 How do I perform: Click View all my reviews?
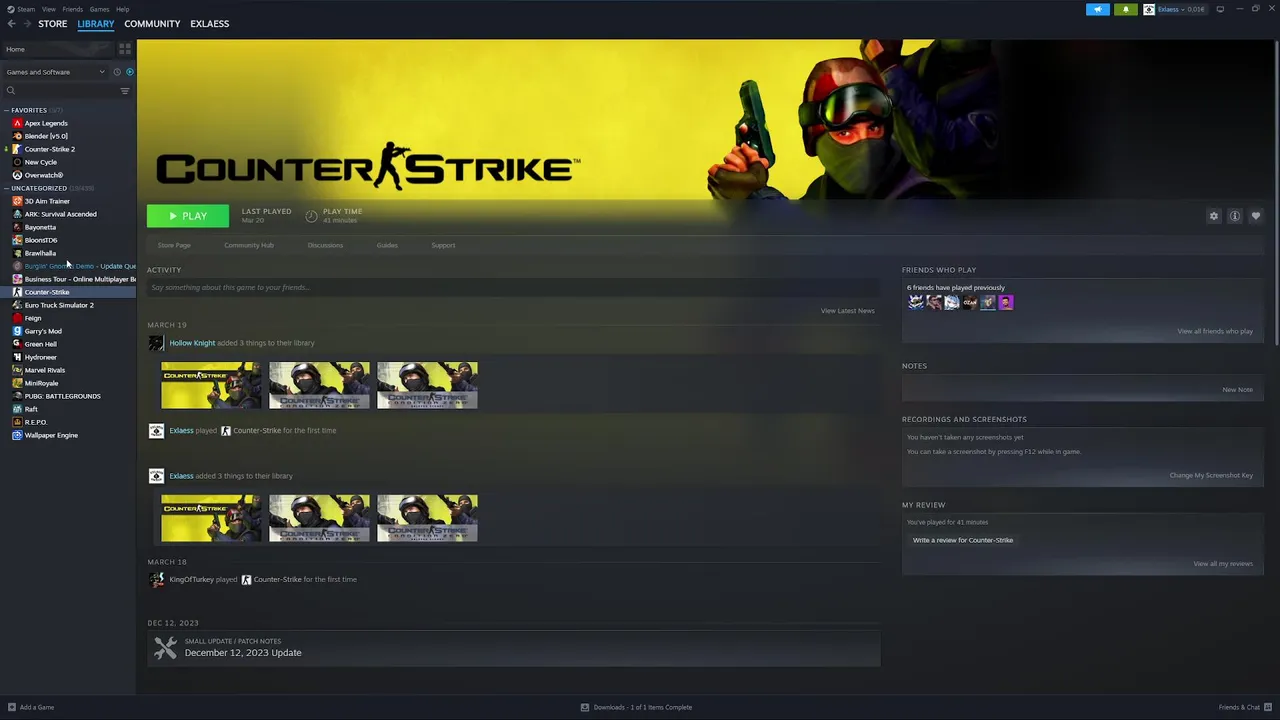[x=1223, y=563]
